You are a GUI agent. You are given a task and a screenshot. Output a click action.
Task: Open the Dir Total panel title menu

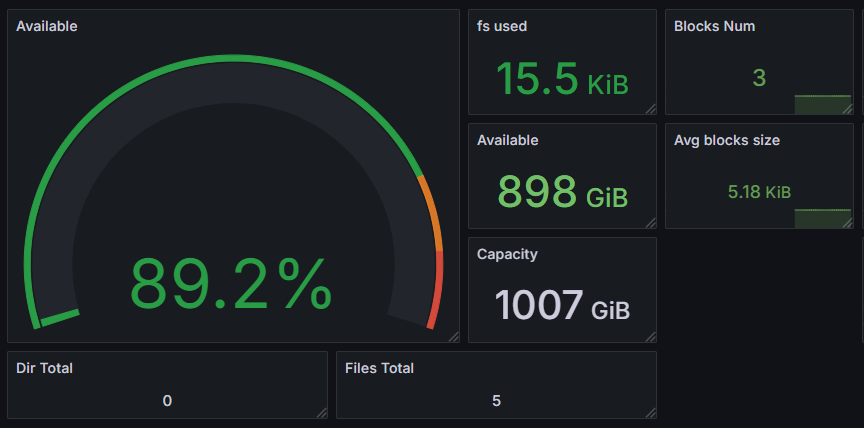(45, 368)
